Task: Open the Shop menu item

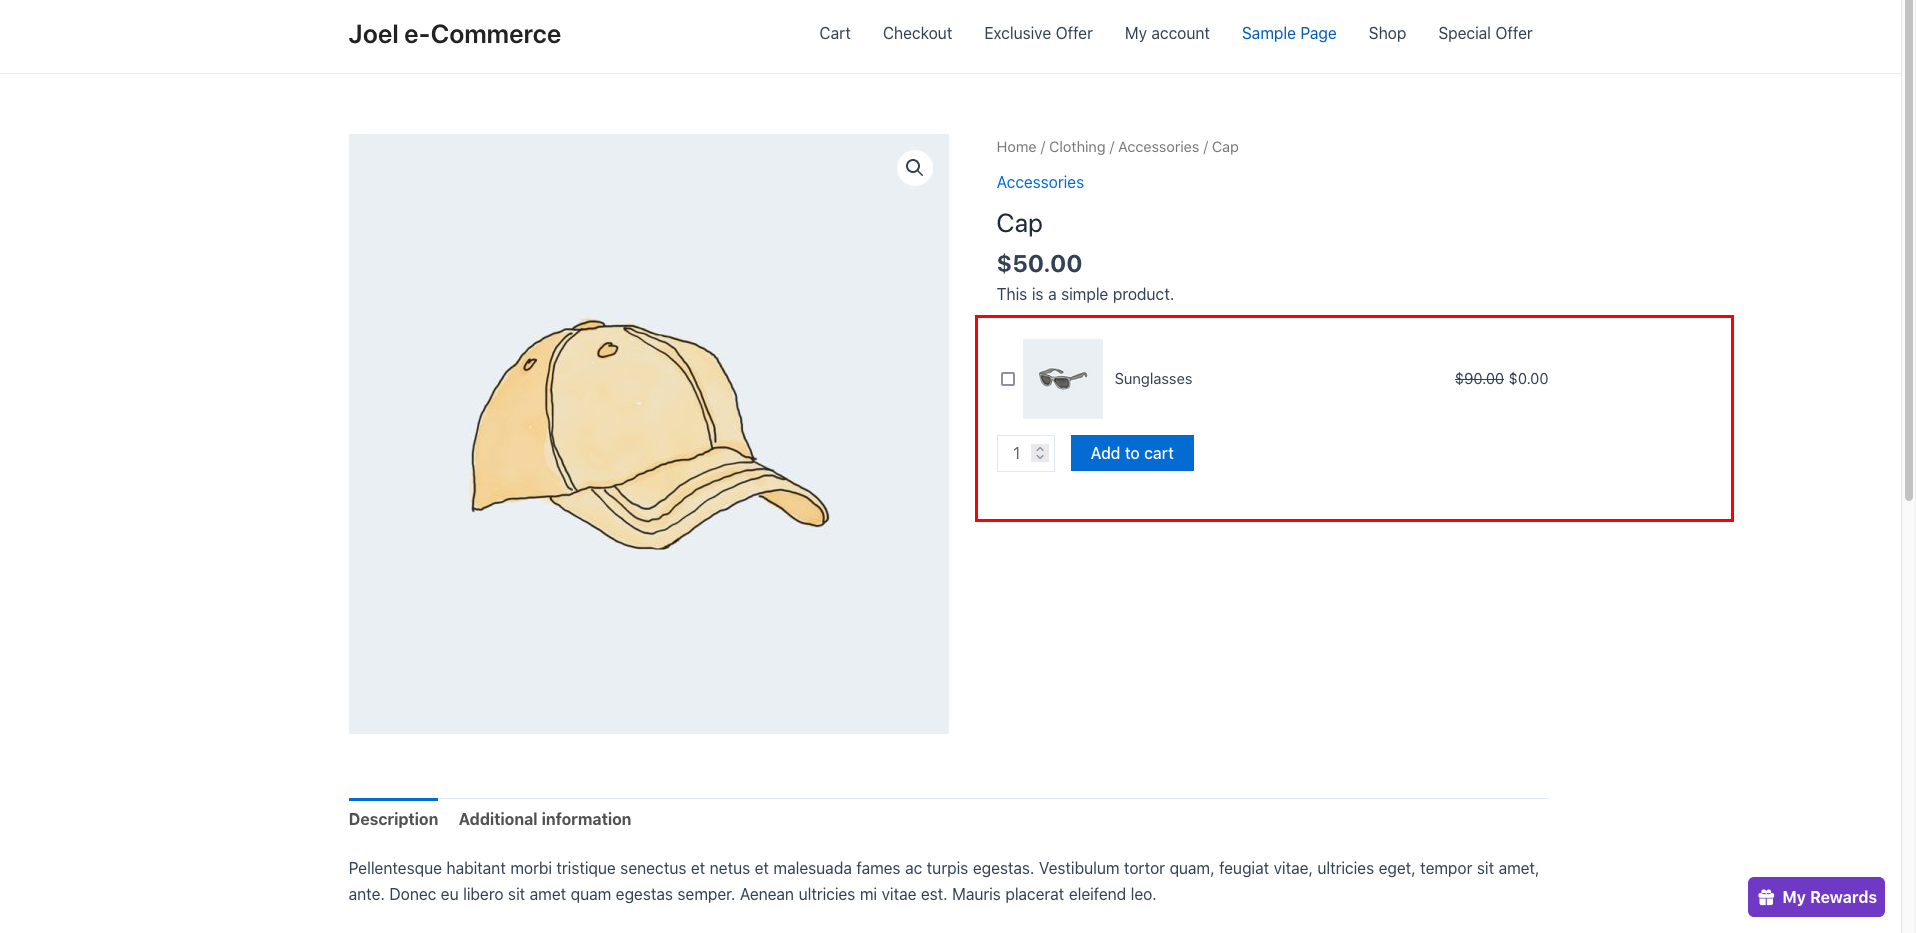Action: click(1386, 34)
